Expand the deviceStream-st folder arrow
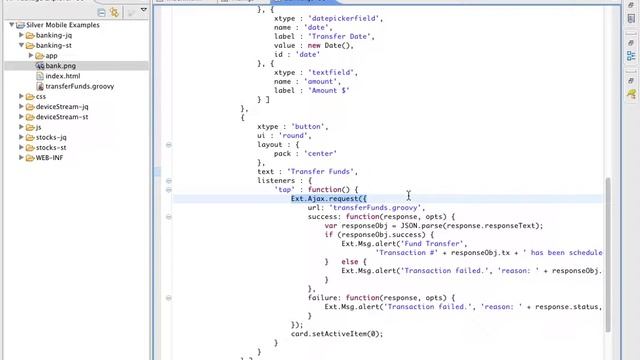 pyautogui.click(x=21, y=117)
